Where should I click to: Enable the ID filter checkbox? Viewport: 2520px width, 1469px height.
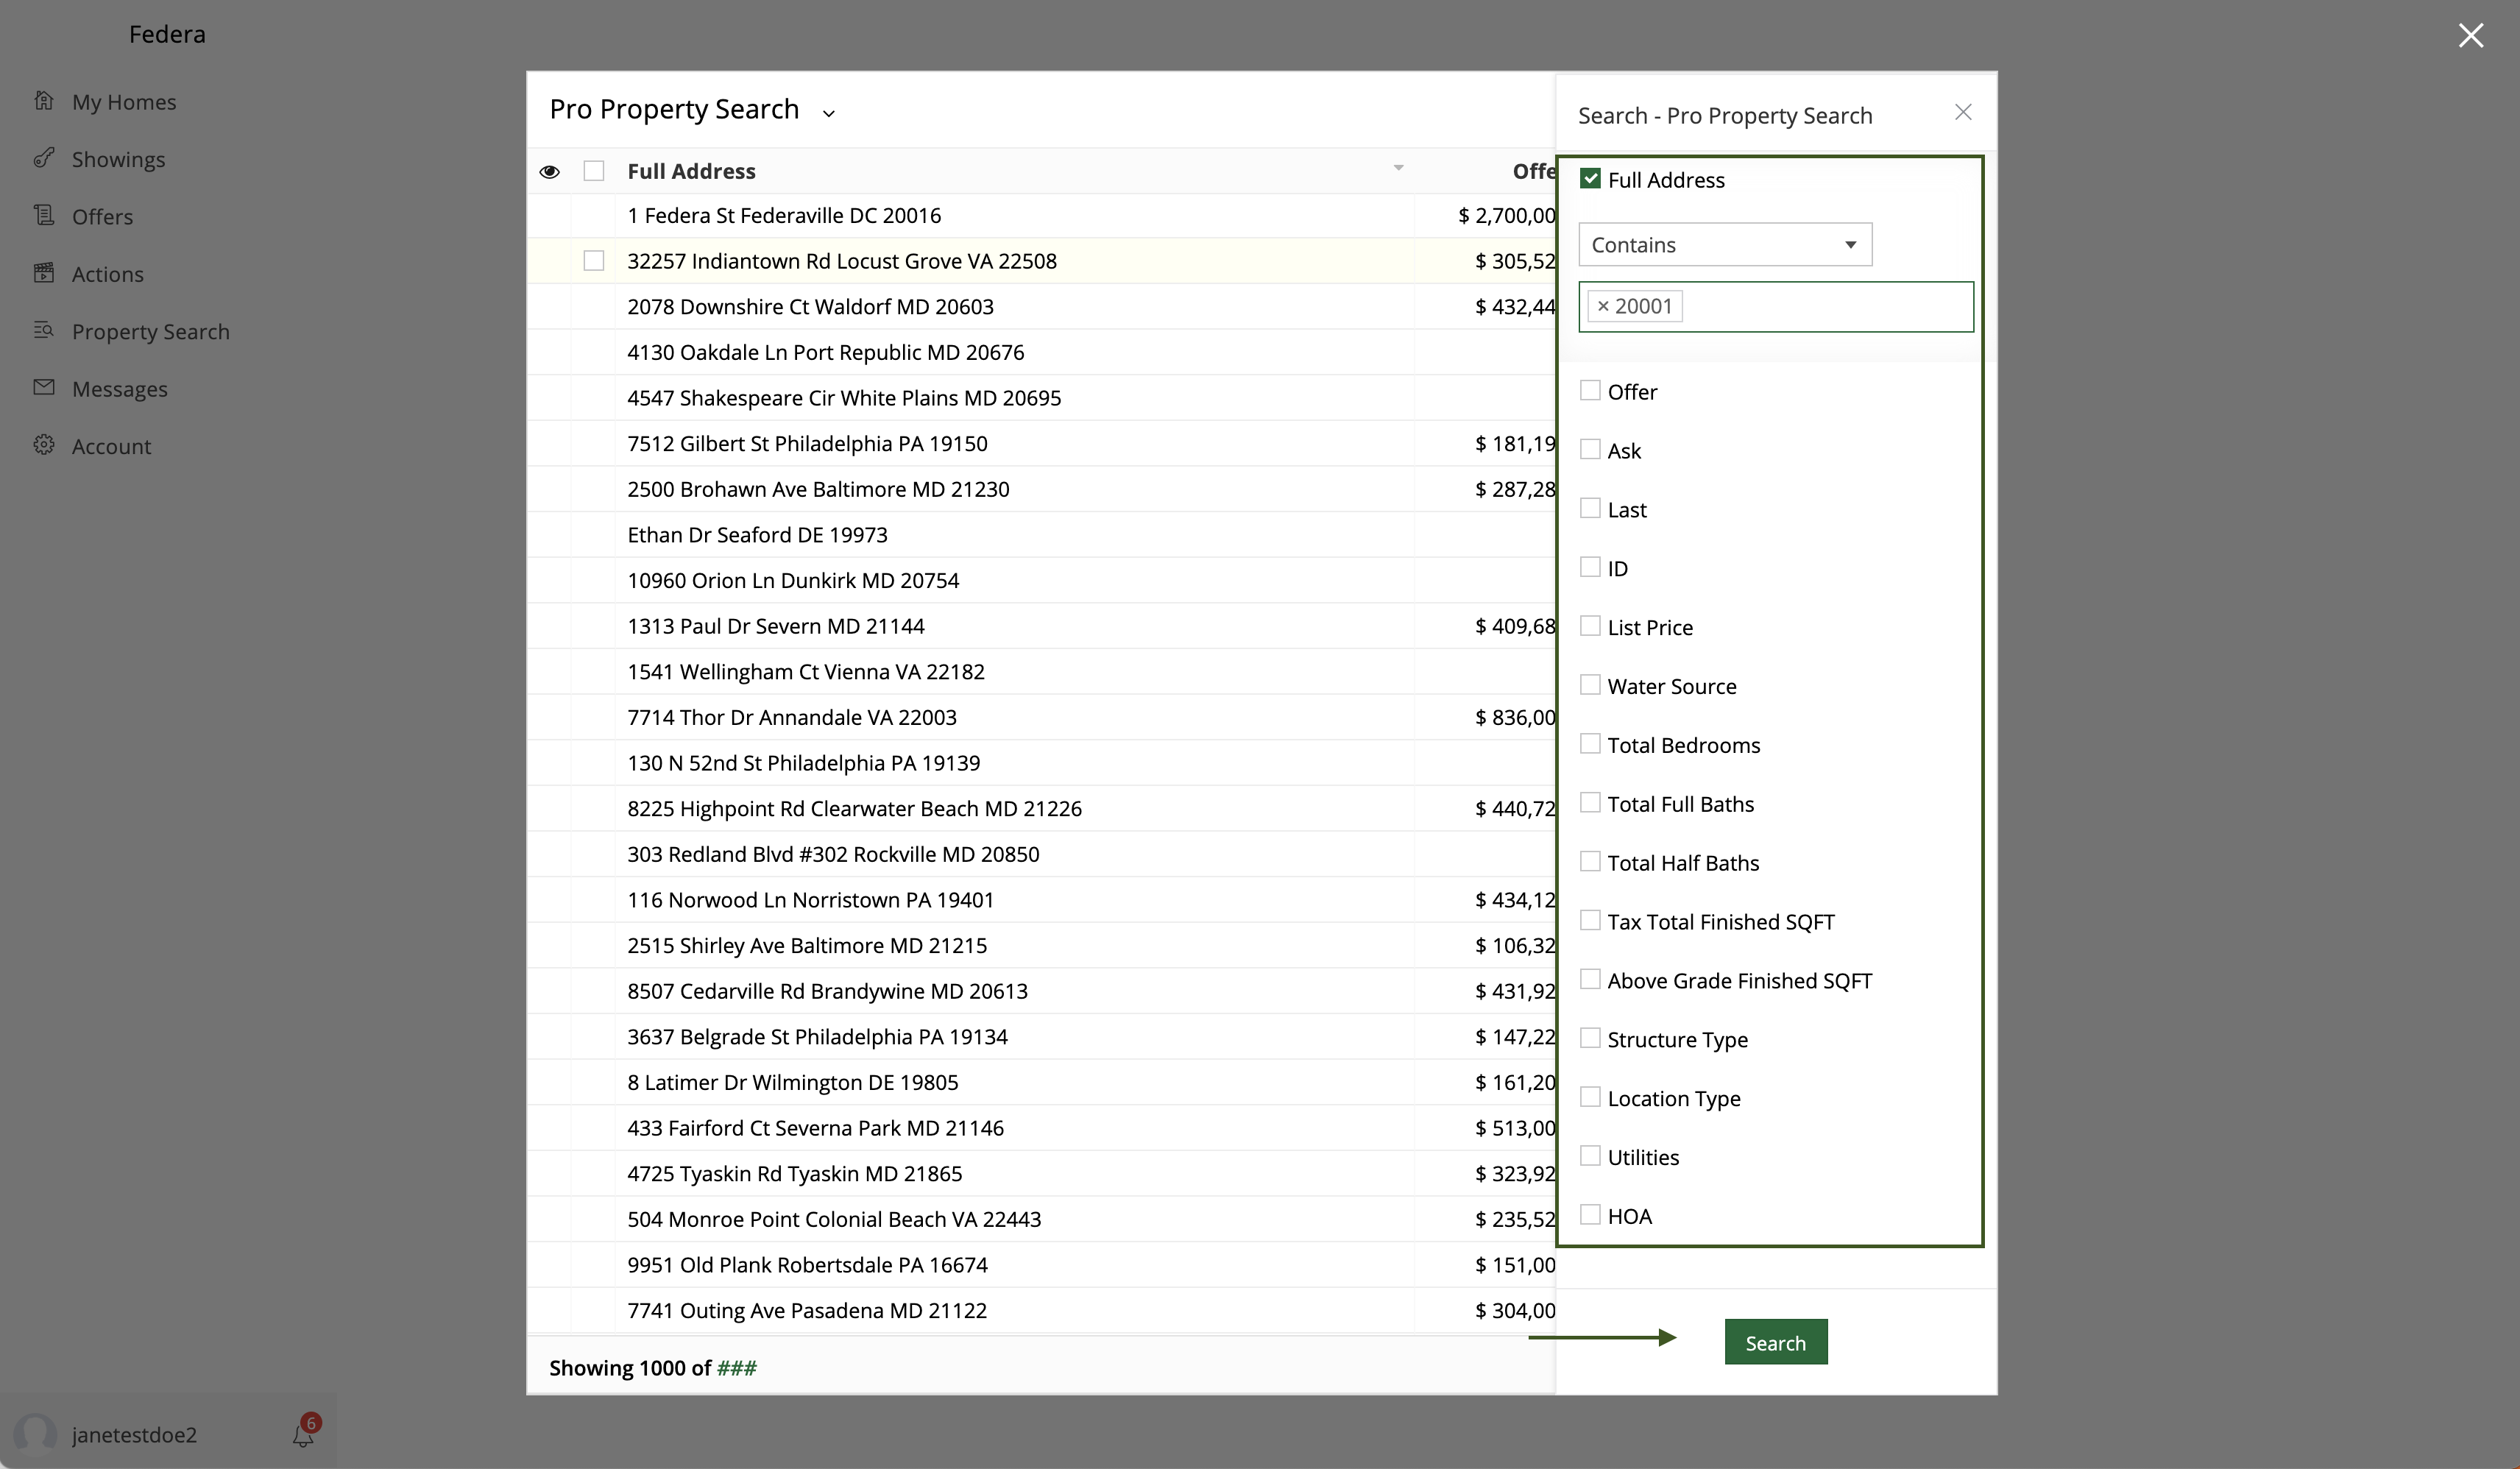click(x=1590, y=567)
